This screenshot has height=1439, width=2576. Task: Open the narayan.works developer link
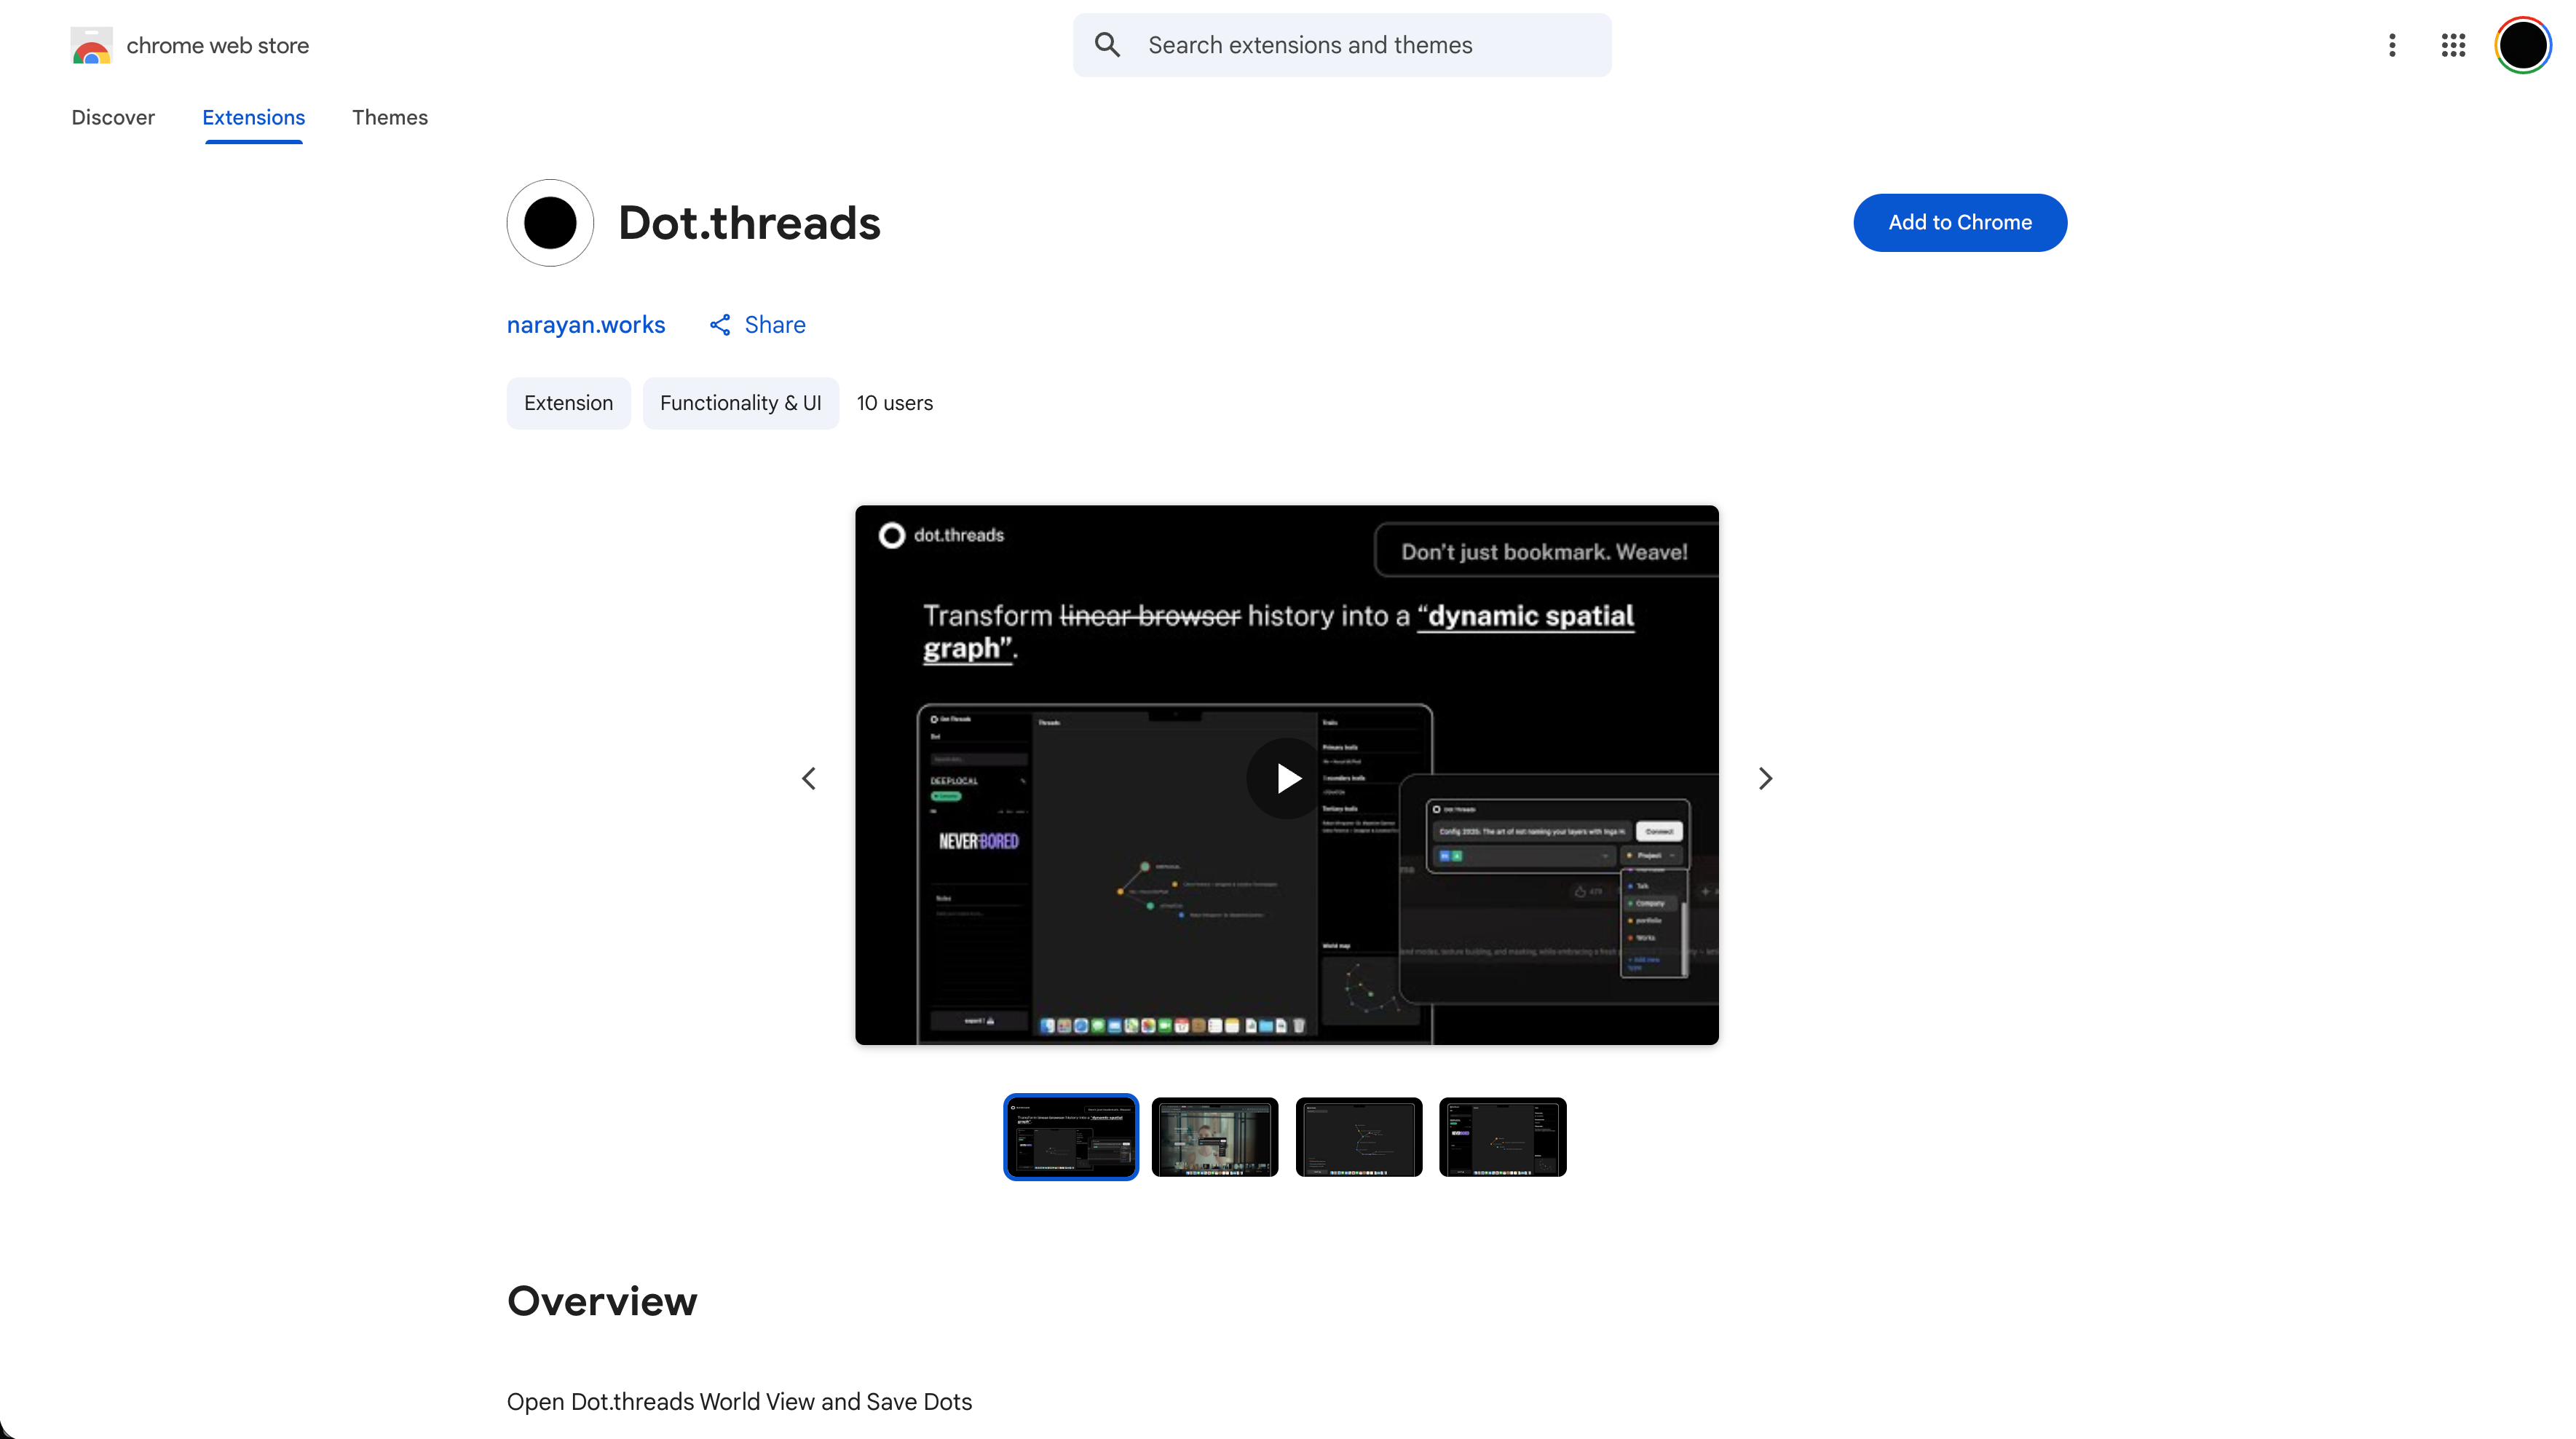click(586, 325)
